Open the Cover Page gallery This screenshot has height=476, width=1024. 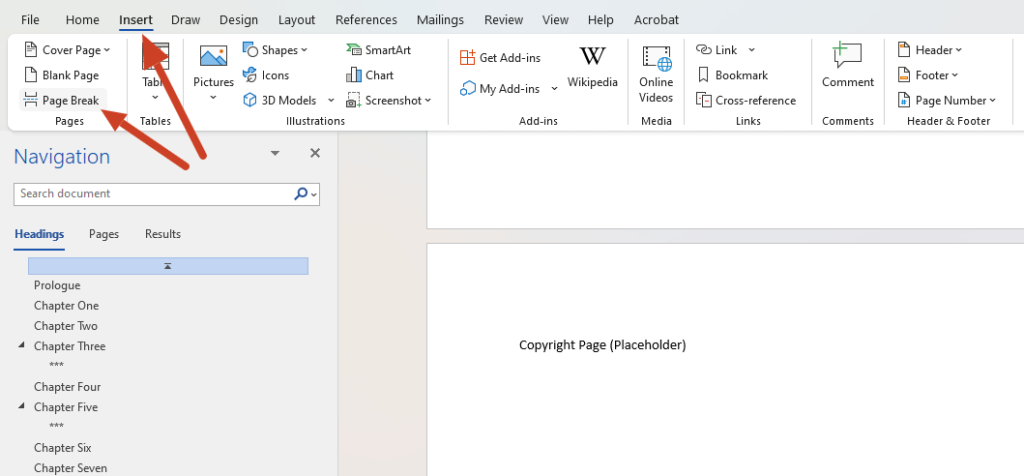pos(67,50)
